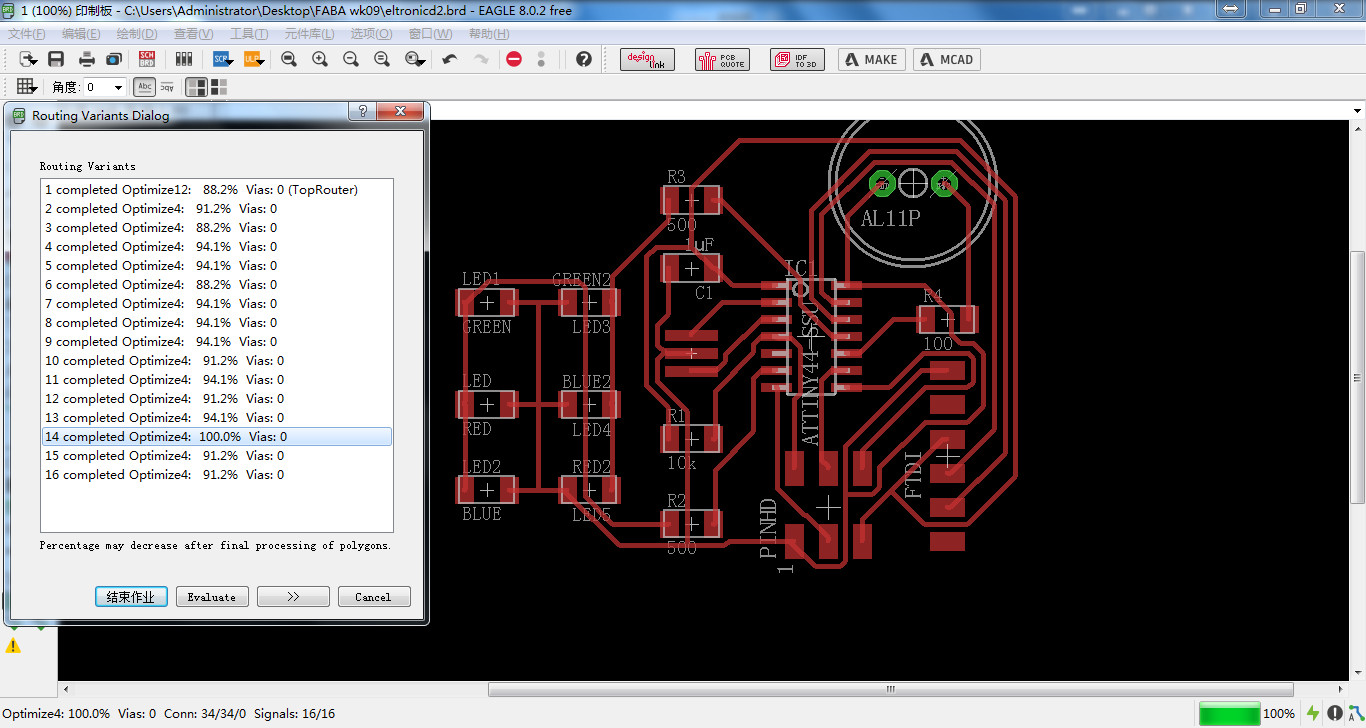Click the Redraw zoom icon
The height and width of the screenshot is (728, 1366).
[382, 59]
